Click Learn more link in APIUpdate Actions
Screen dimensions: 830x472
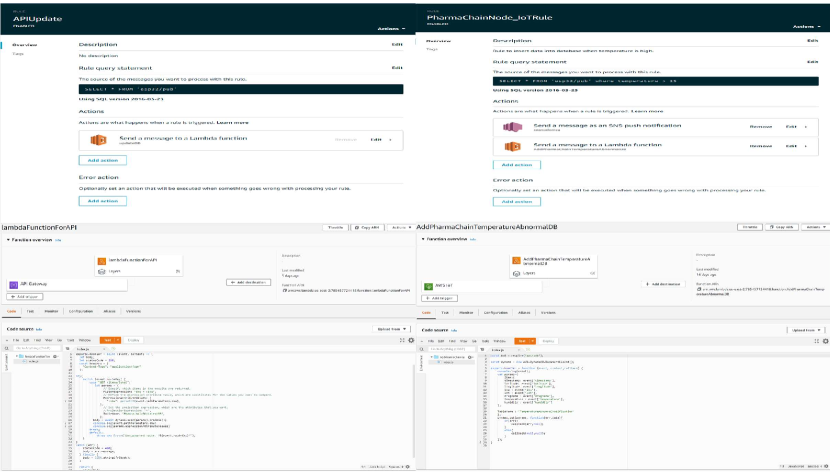tap(232, 123)
